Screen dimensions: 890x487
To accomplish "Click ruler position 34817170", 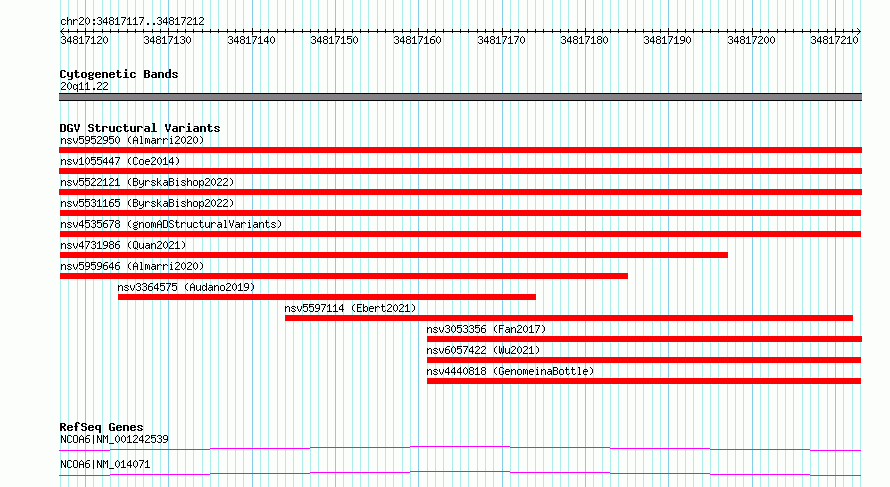I will 501,40.
